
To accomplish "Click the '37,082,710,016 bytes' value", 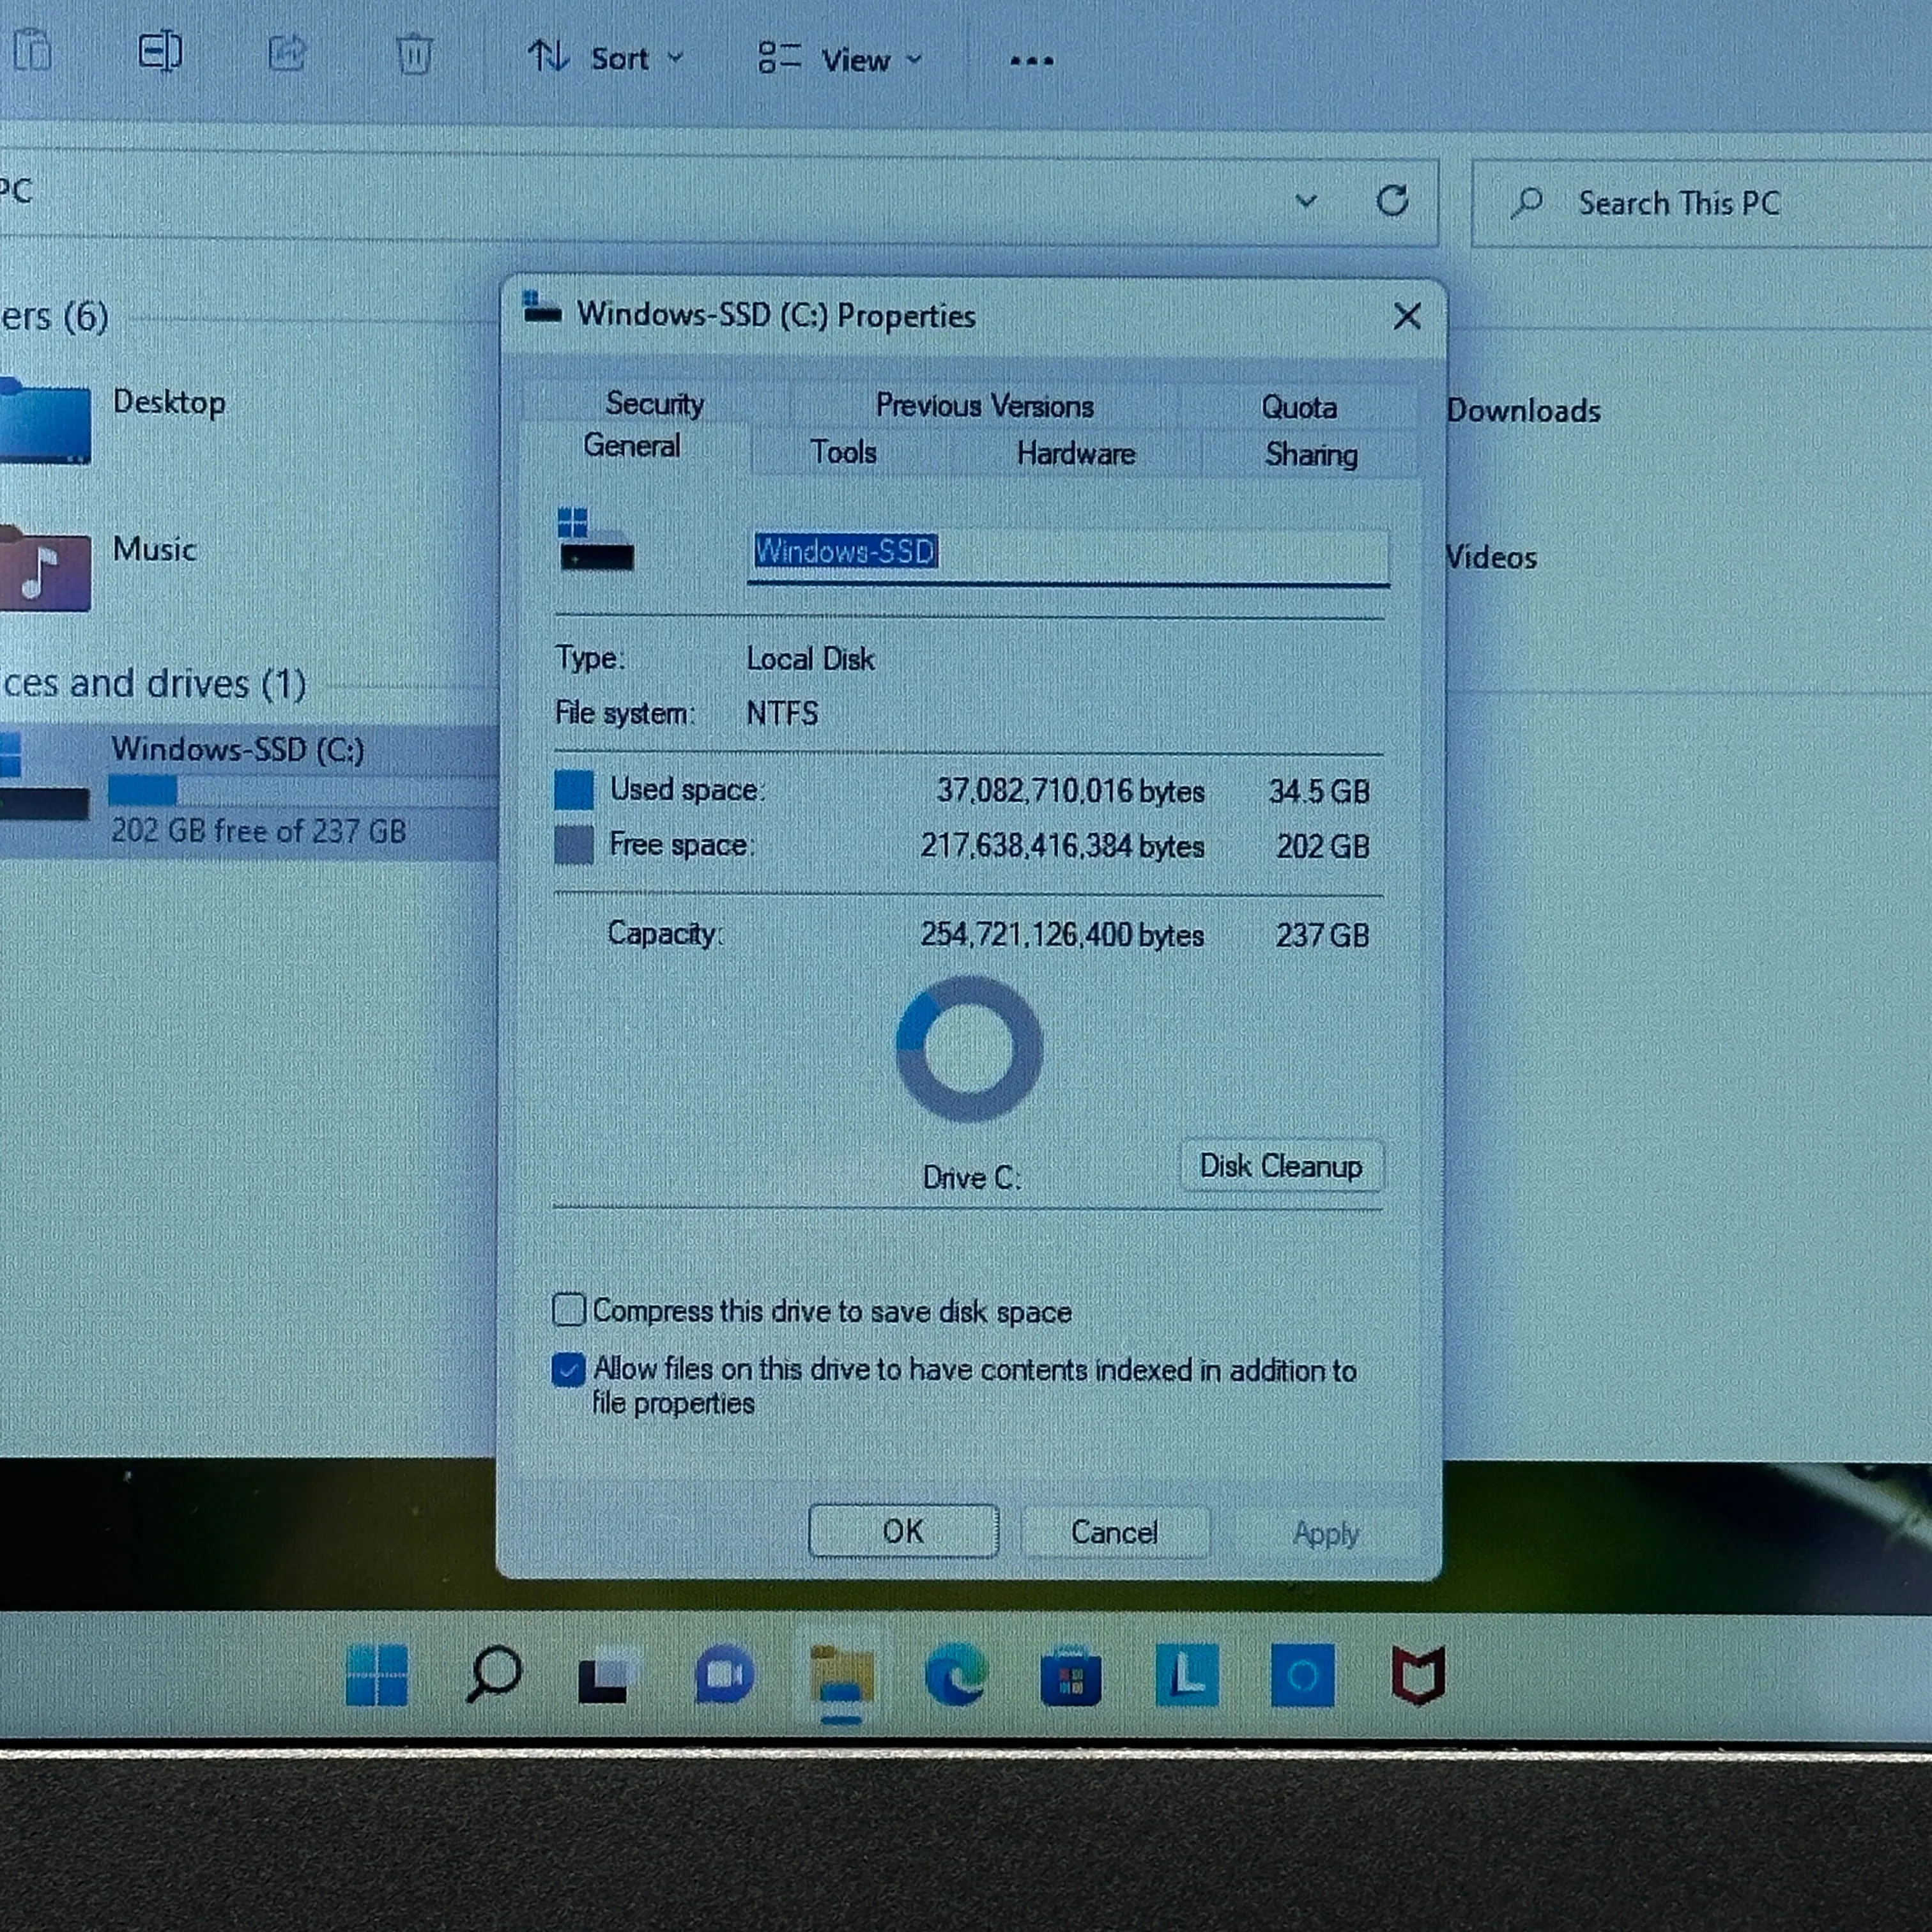I will pos(1070,791).
